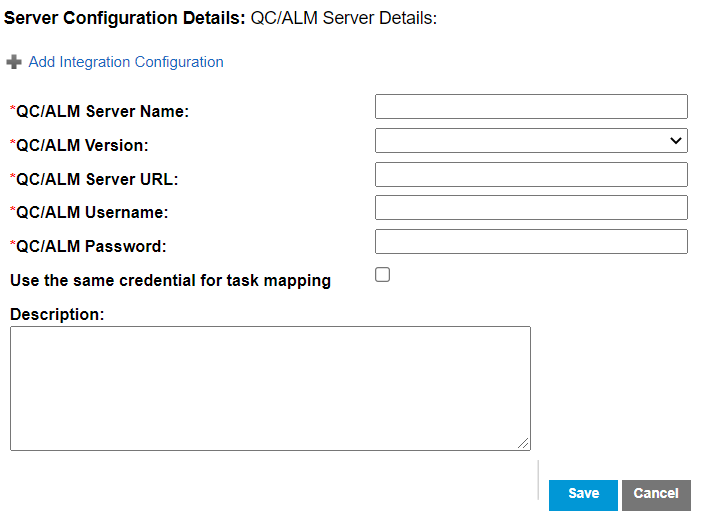Enable the same credential for task mapping checkbox
The width and height of the screenshot is (702, 516).
(x=382, y=274)
